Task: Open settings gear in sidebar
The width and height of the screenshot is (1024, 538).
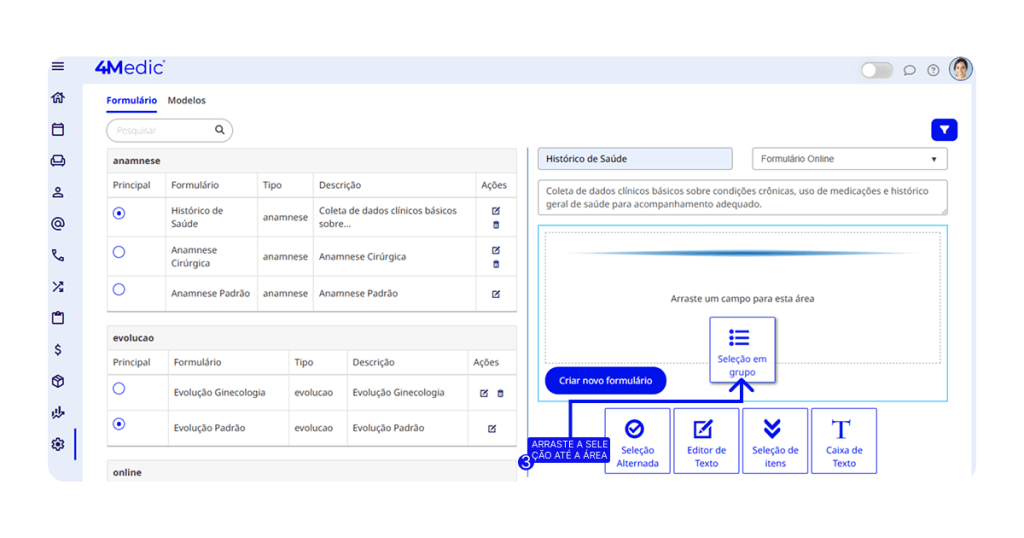Action: coord(58,444)
